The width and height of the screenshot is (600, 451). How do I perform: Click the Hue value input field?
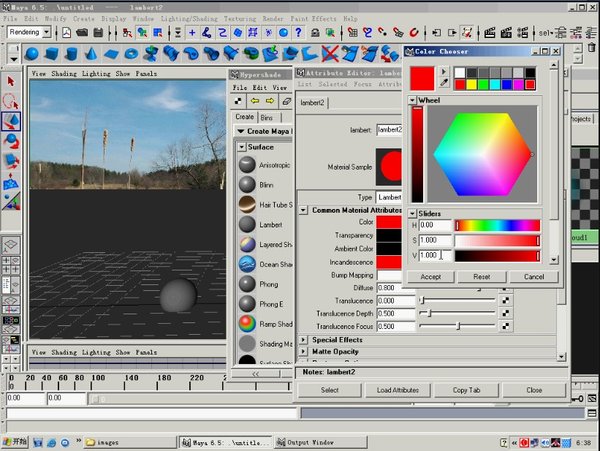click(x=435, y=226)
